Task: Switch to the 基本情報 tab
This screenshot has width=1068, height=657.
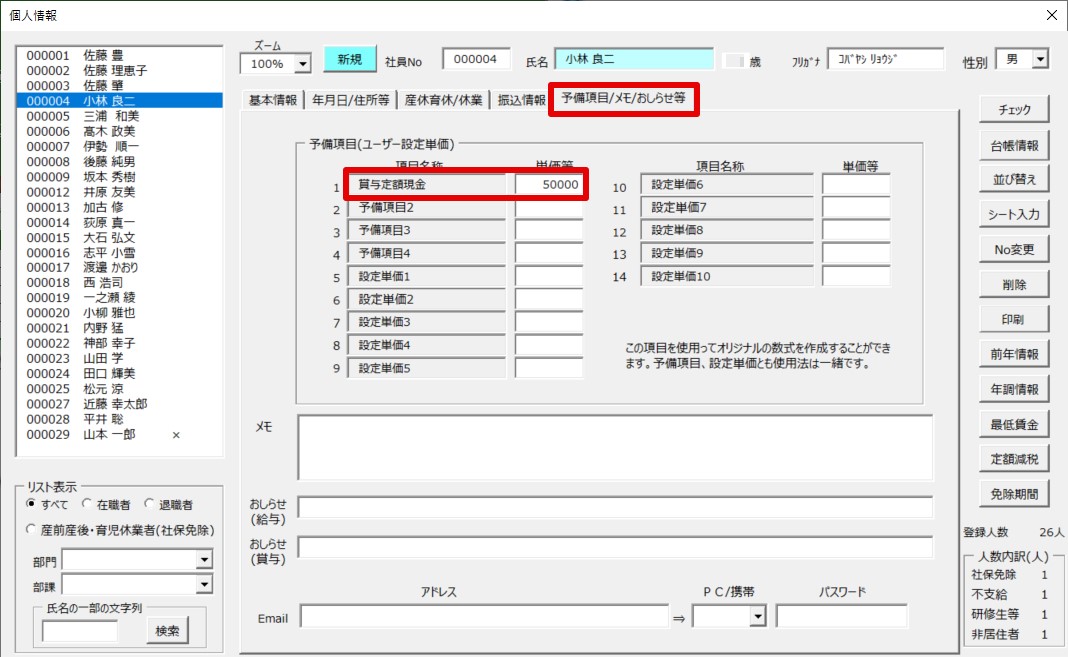Action: [x=272, y=100]
